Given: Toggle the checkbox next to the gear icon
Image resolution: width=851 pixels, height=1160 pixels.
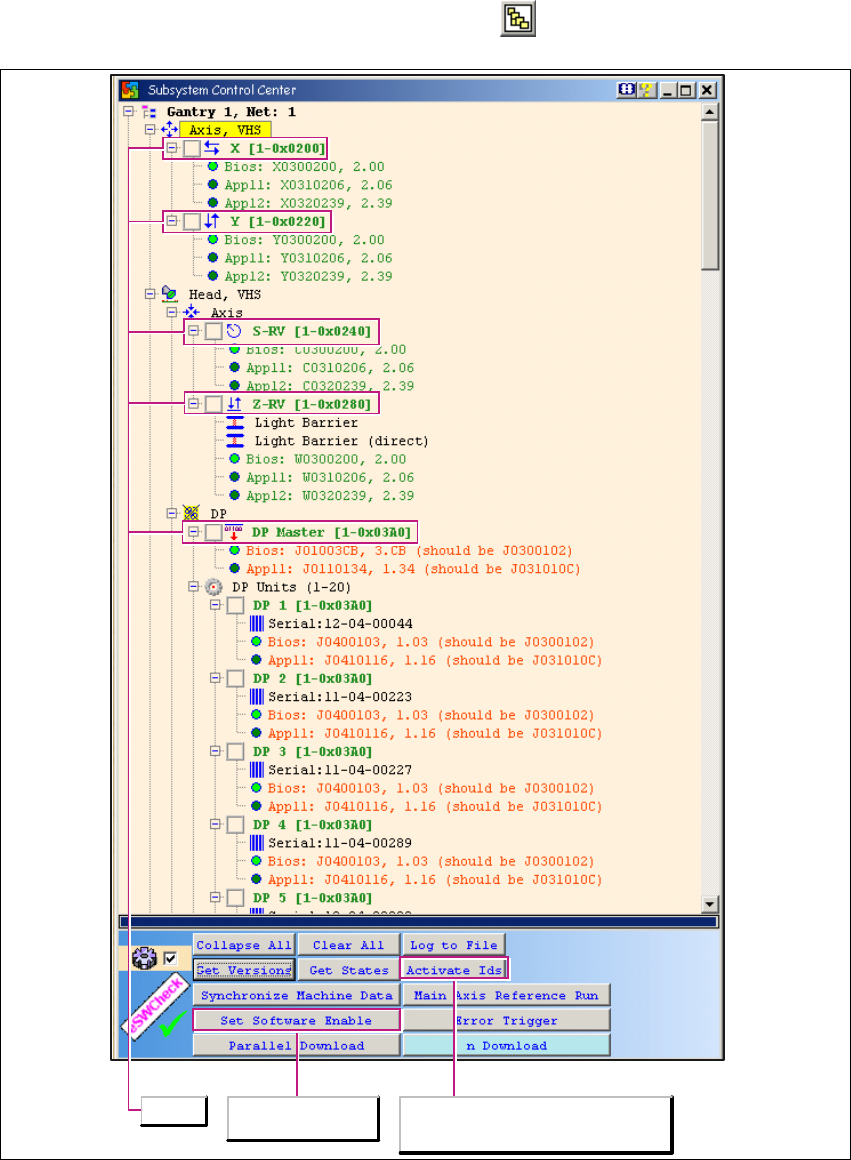Looking at the screenshot, I should click(x=170, y=958).
